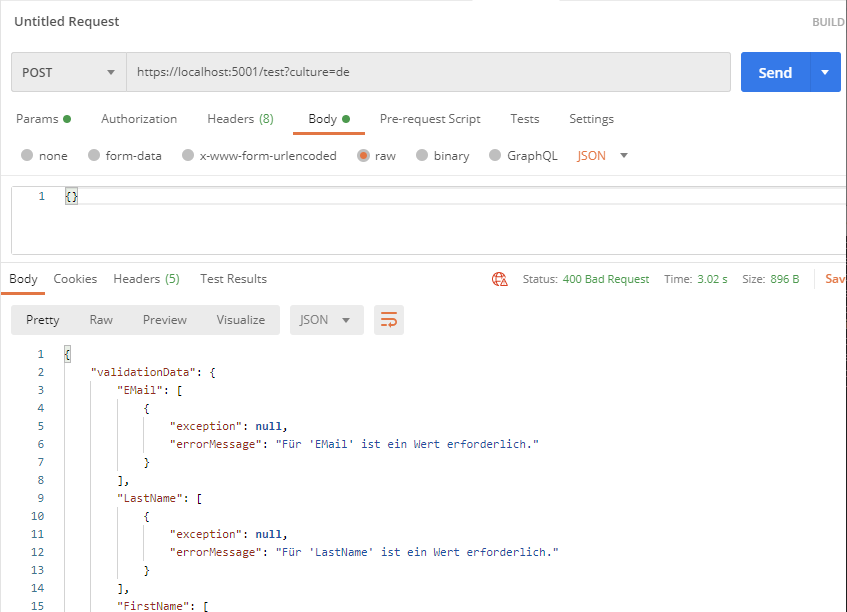Open the response JSON format dropdown
The image size is (847, 612).
(x=326, y=320)
